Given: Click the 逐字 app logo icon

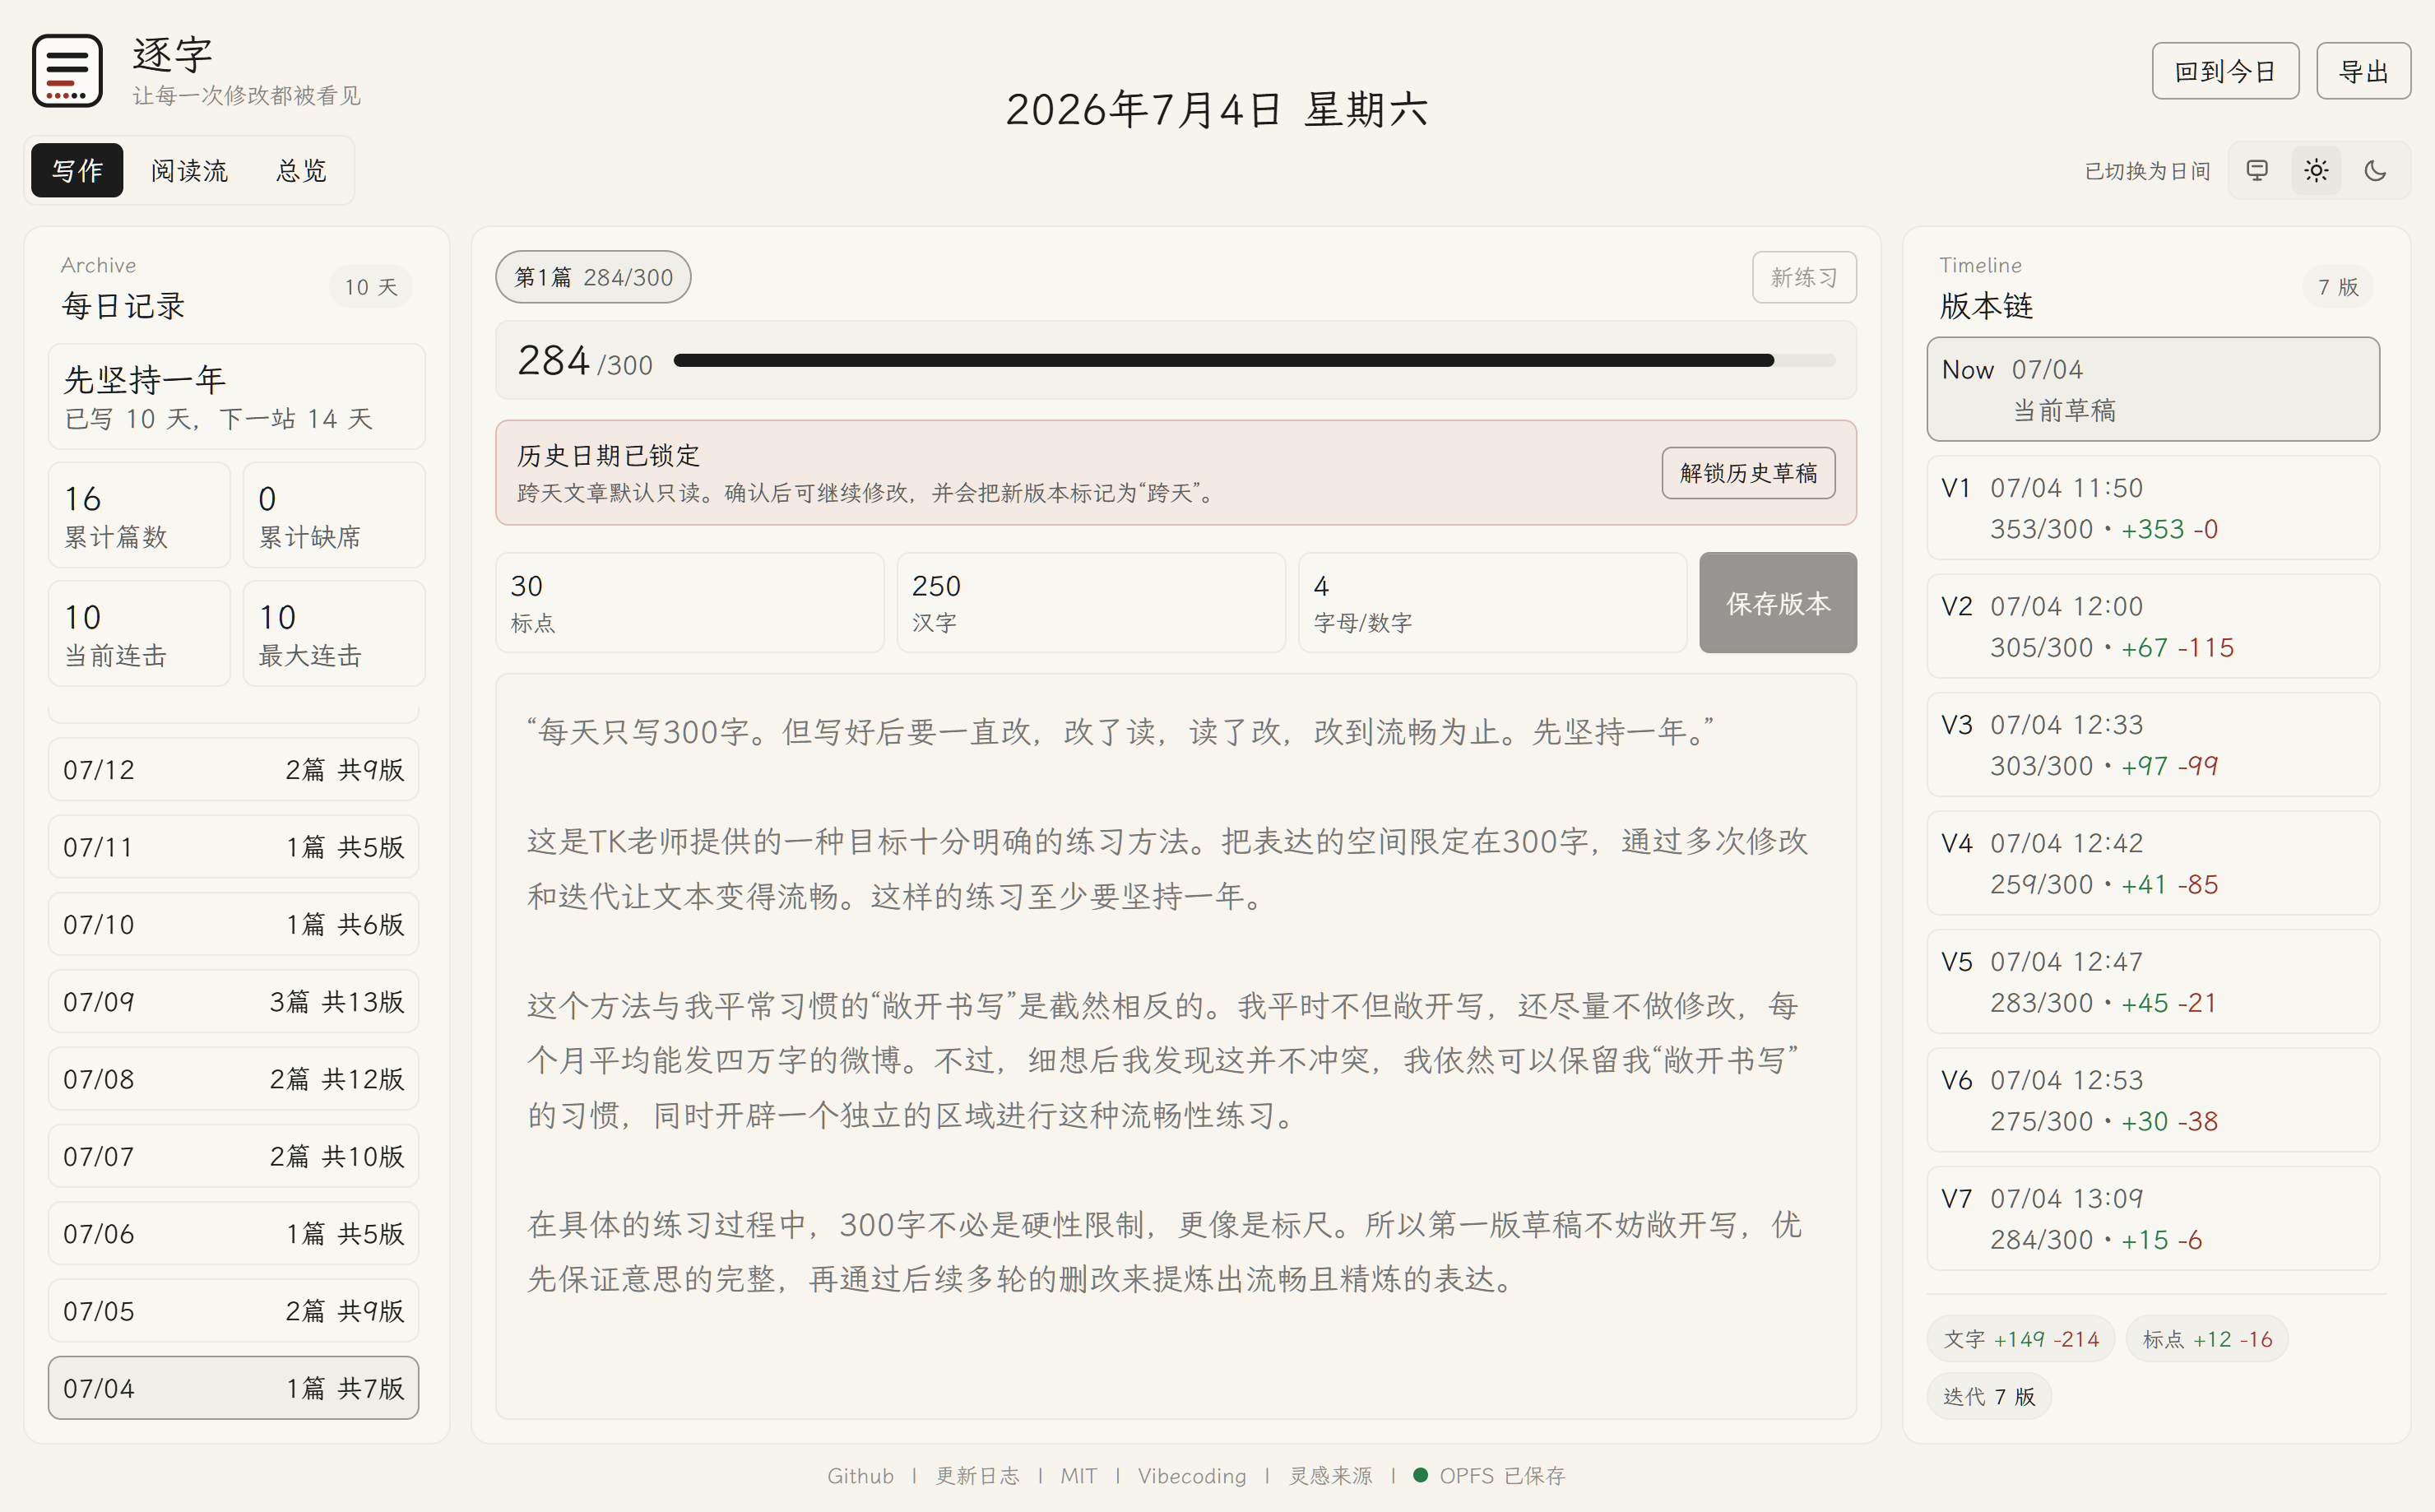Looking at the screenshot, I should (67, 70).
